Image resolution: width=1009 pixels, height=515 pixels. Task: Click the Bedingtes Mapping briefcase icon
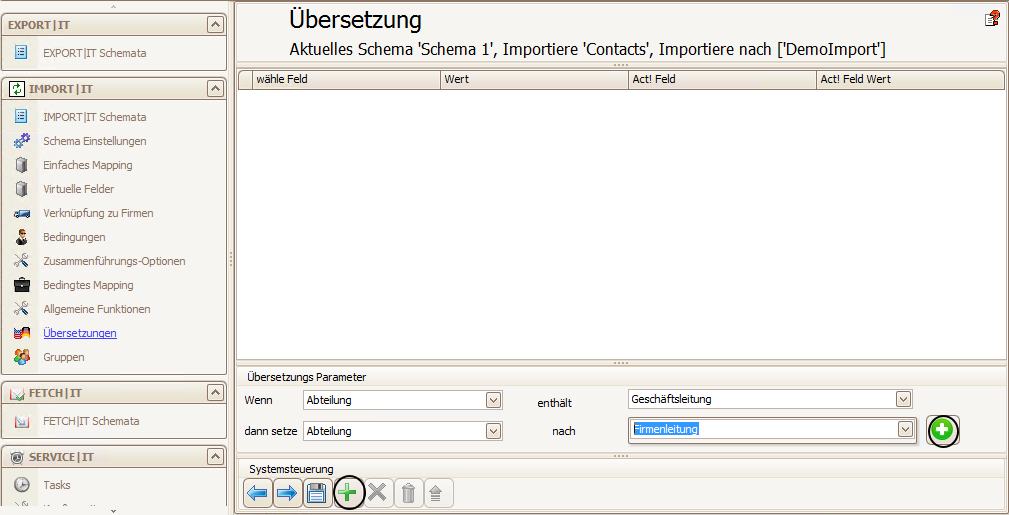(22, 285)
